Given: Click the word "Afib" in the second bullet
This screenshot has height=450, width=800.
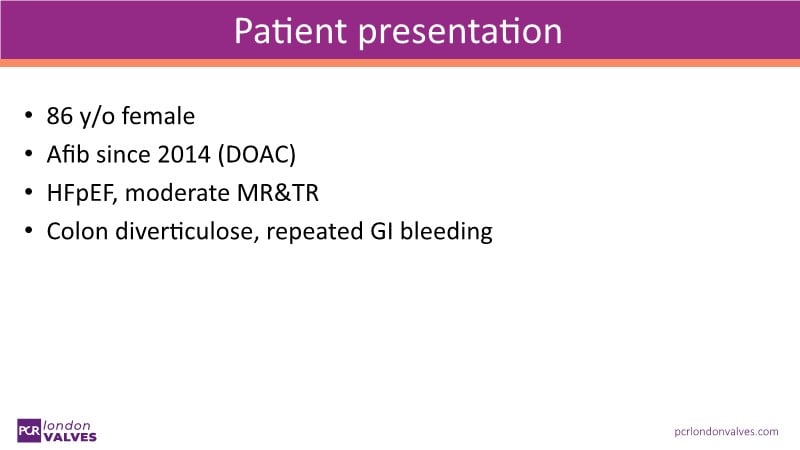Looking at the screenshot, I should click(x=67, y=155).
